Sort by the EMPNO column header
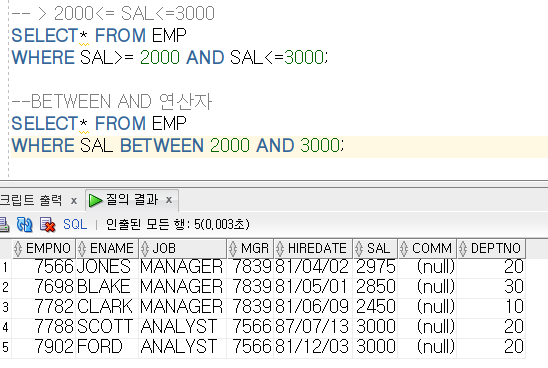The height and width of the screenshot is (368, 548). [44, 248]
